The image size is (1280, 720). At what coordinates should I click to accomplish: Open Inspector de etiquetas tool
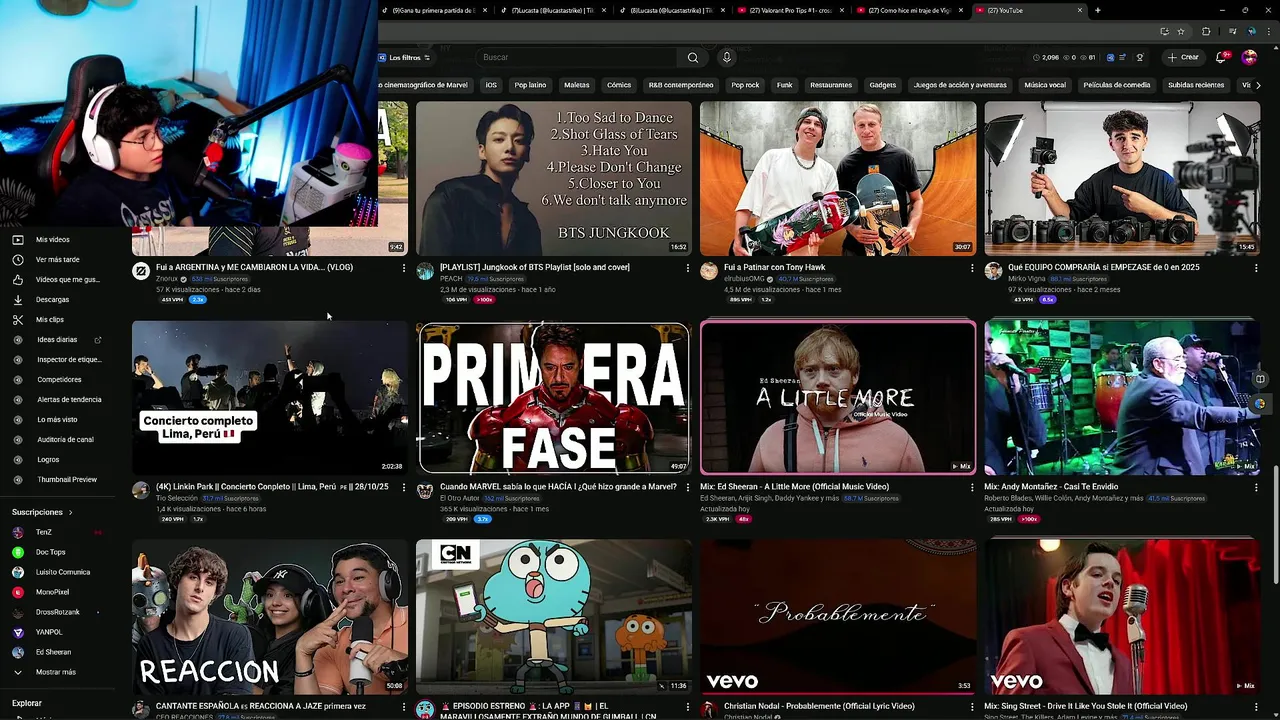[68, 360]
